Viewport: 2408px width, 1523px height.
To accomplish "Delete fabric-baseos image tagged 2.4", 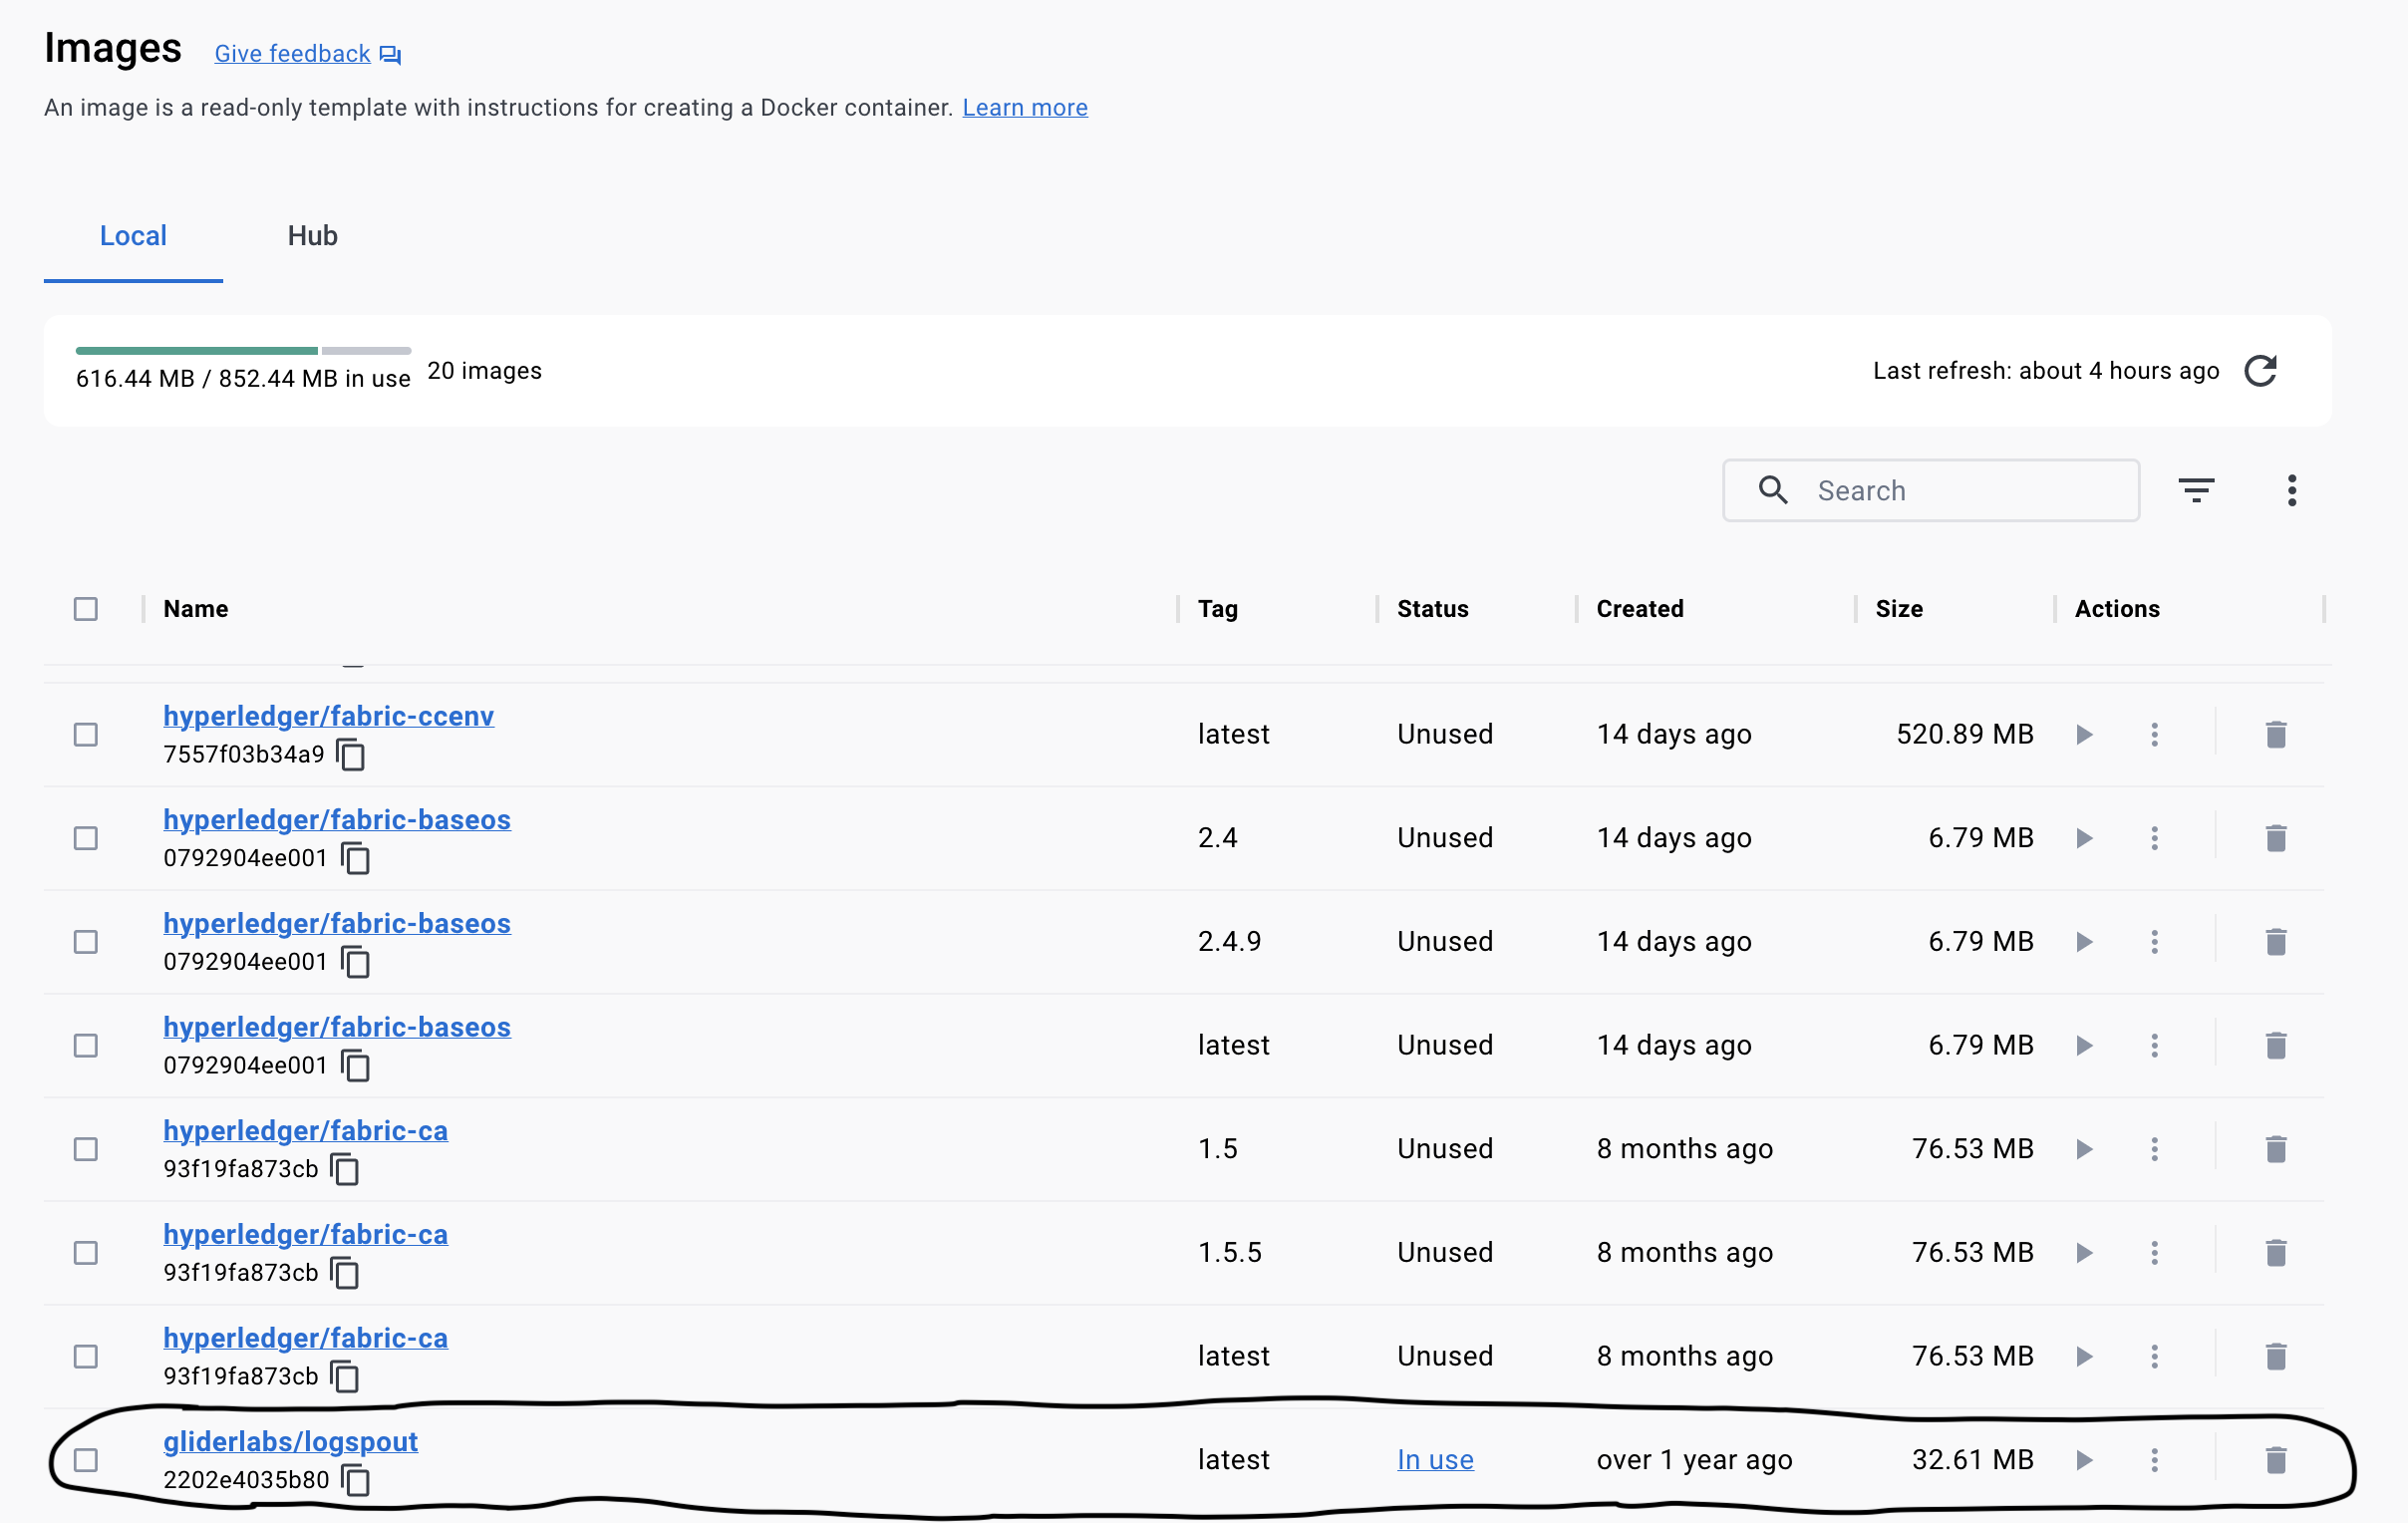I will click(x=2276, y=838).
